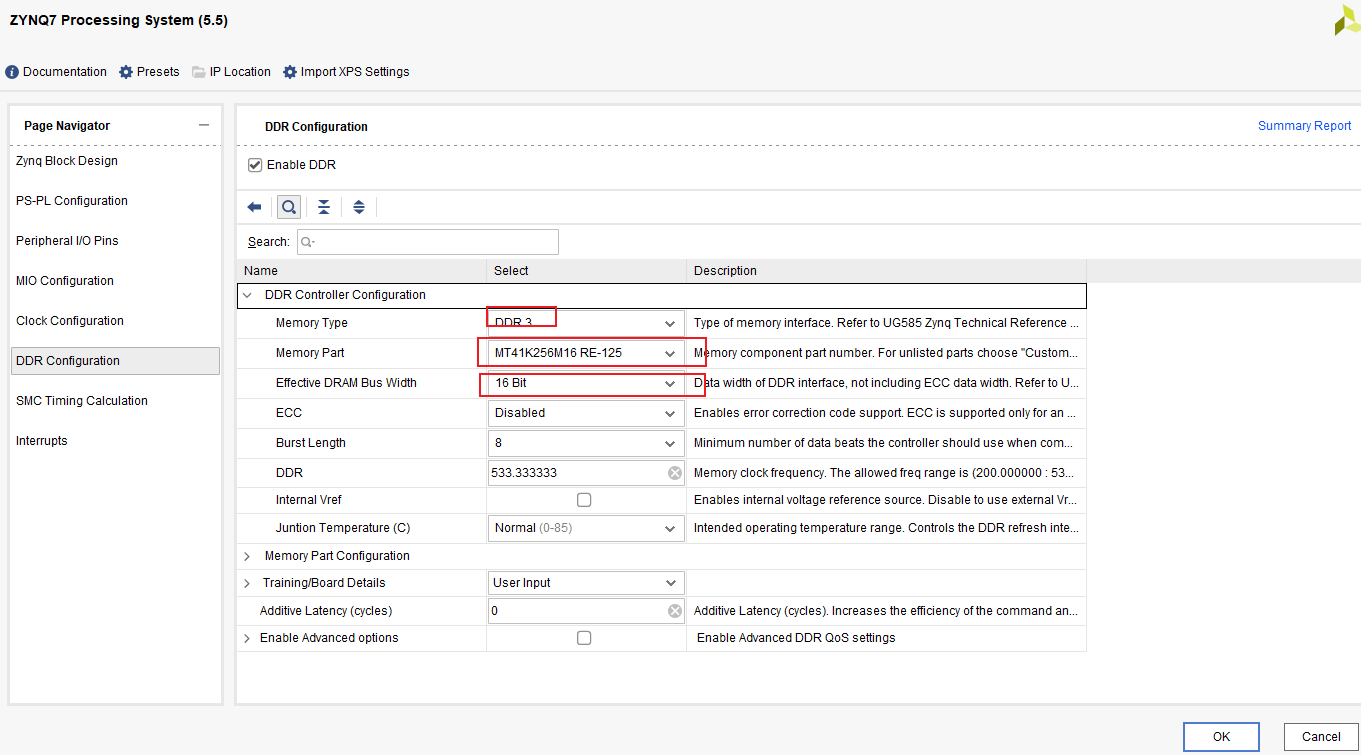Toggle the Internal Vref checkbox
Screen dimensions: 1361x755
tap(584, 500)
